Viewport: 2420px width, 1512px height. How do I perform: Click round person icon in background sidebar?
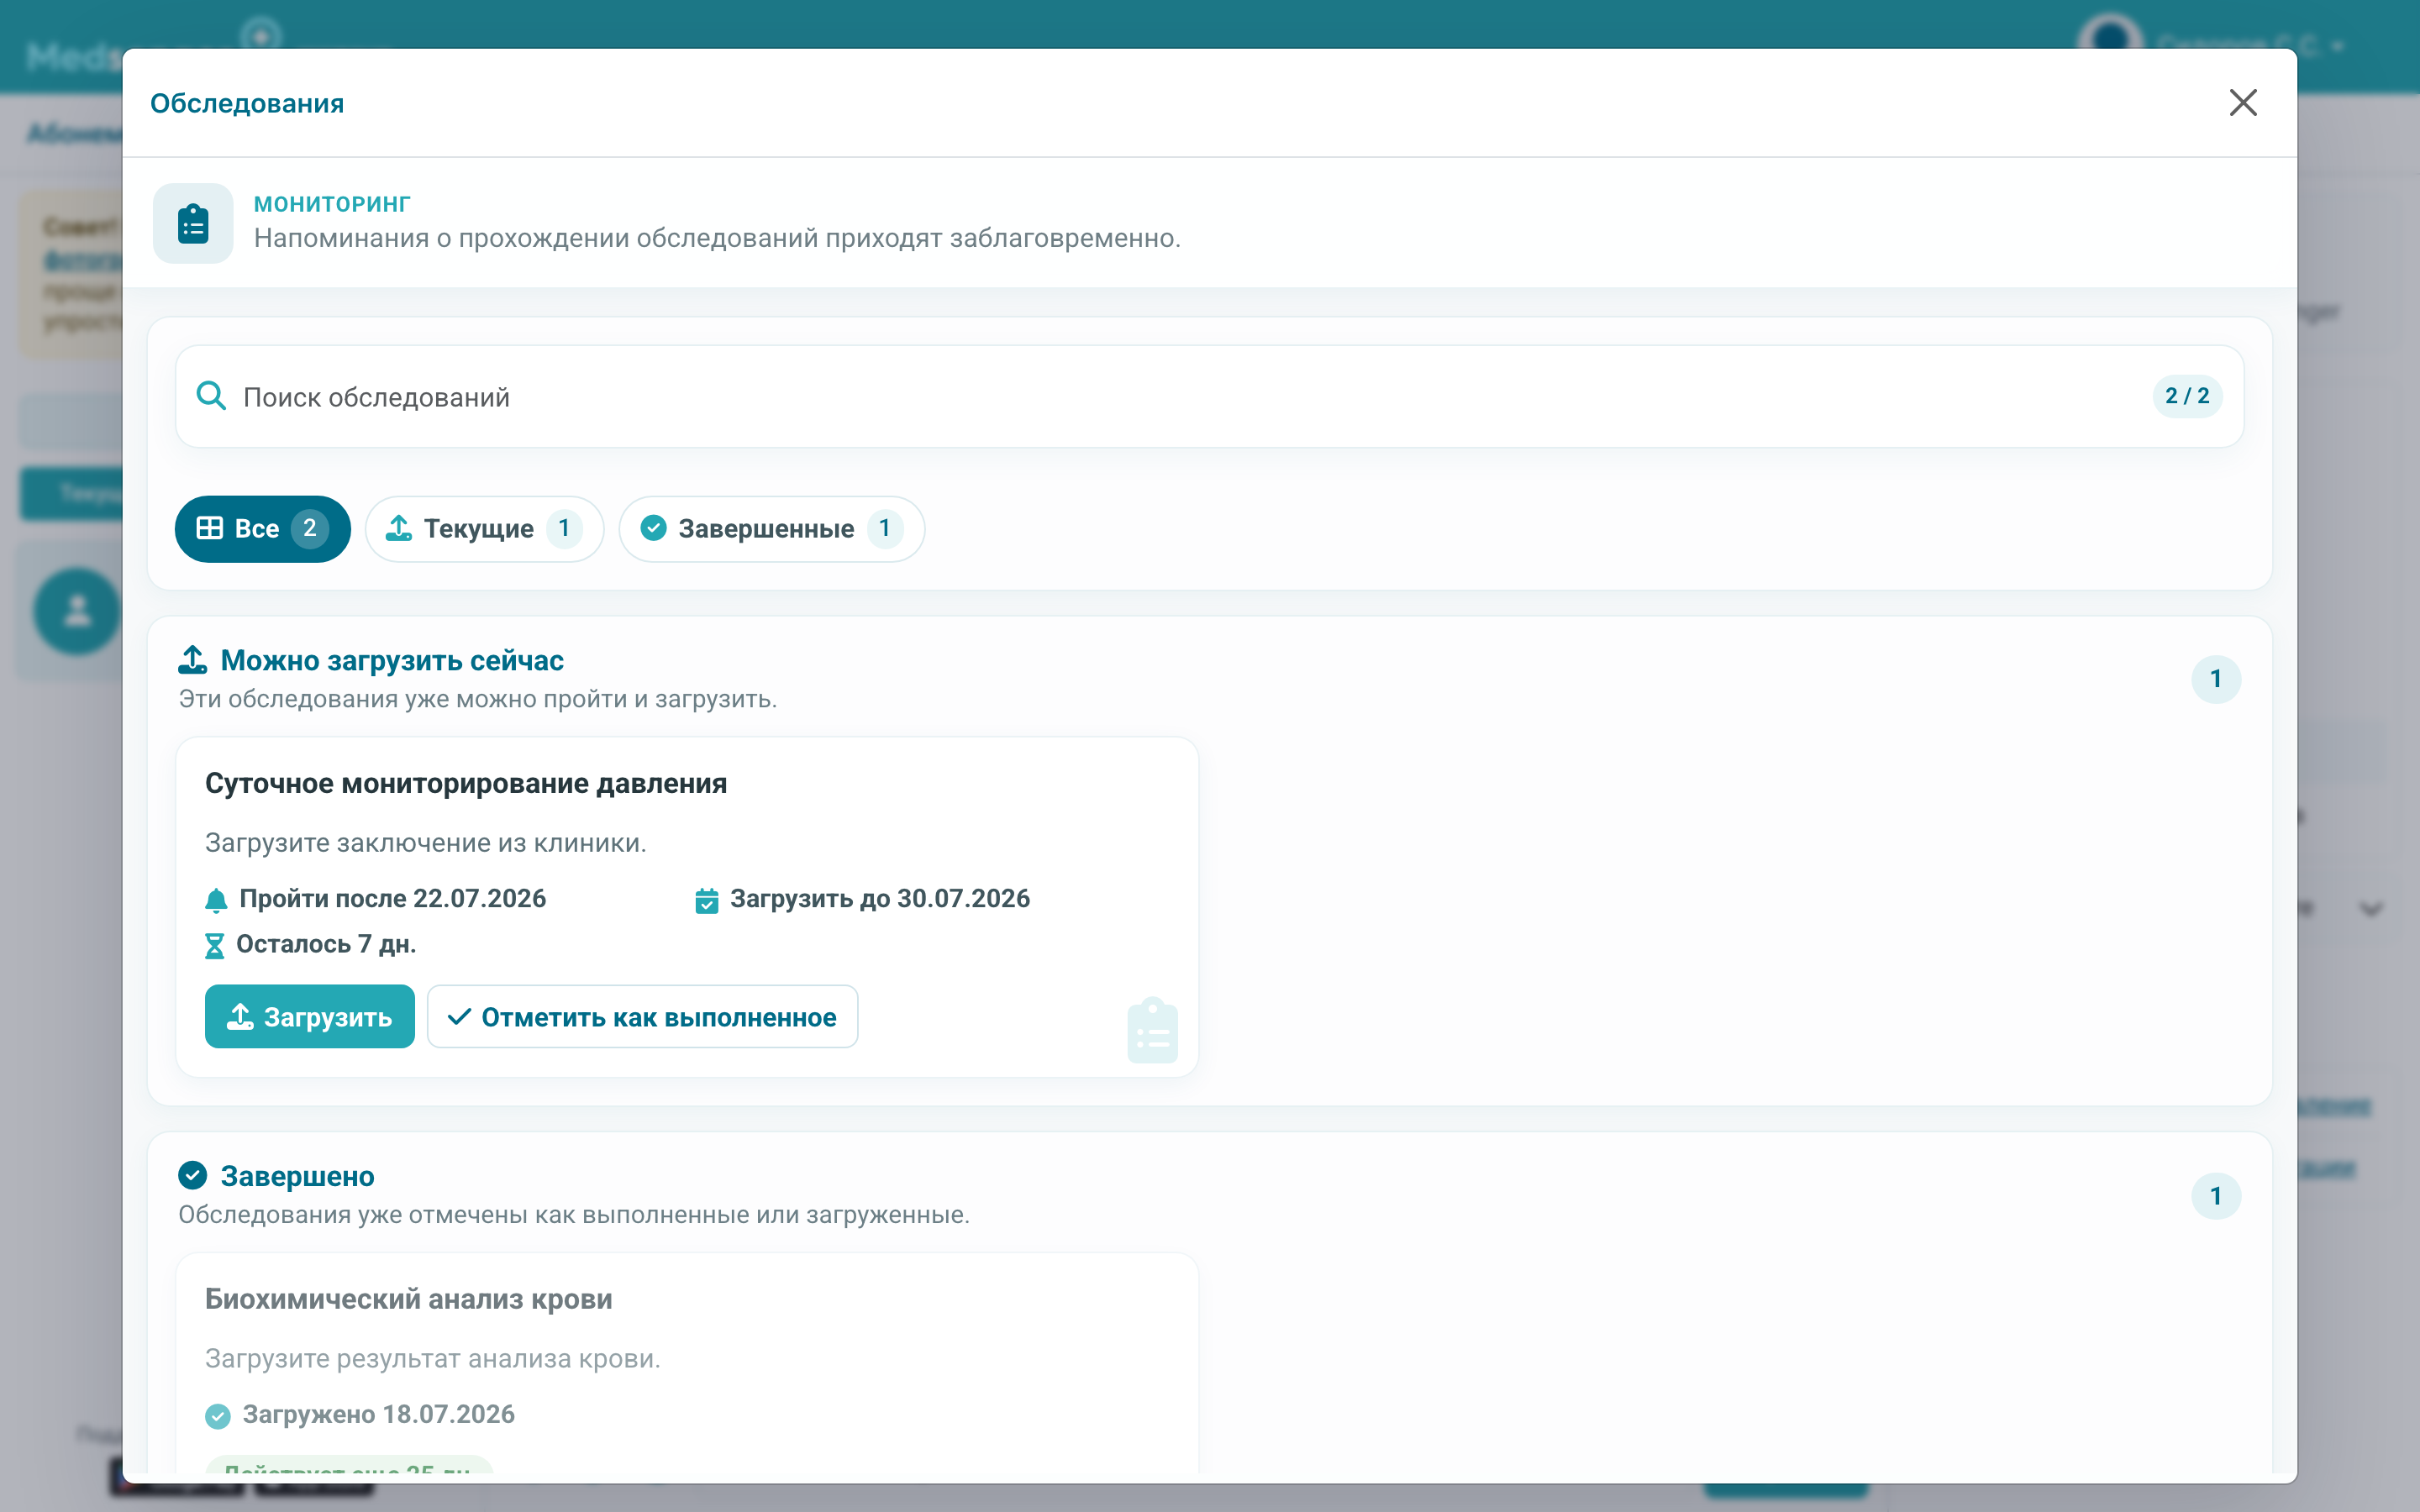click(x=77, y=611)
